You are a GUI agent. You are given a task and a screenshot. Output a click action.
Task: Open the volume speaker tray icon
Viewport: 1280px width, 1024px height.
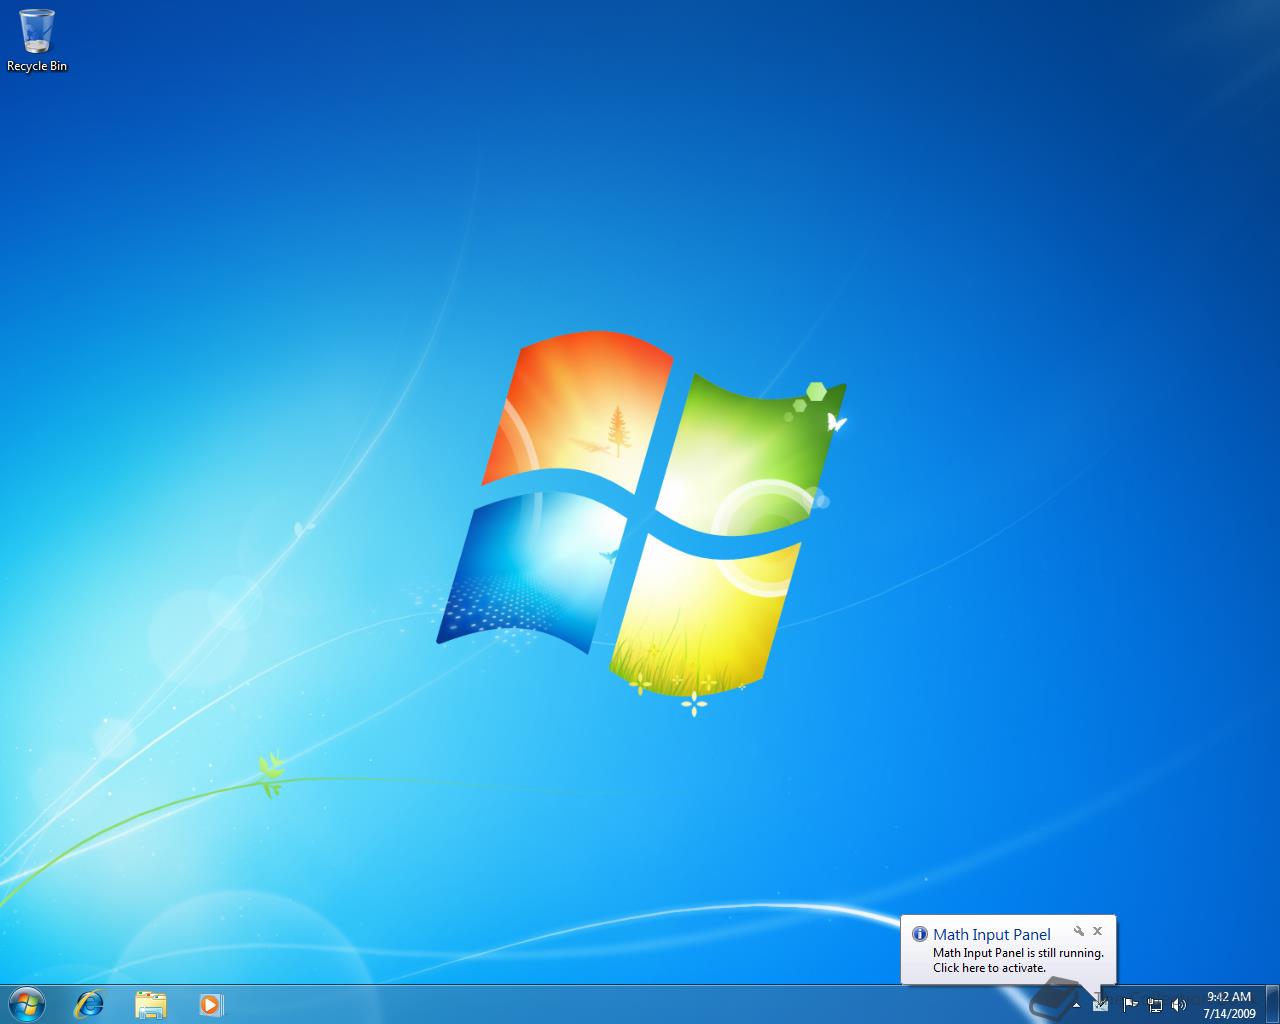[x=1179, y=1004]
